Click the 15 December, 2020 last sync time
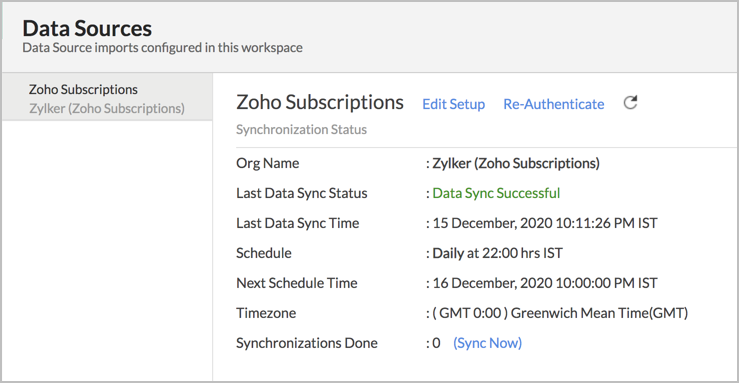This screenshot has width=739, height=383. pyautogui.click(x=545, y=223)
